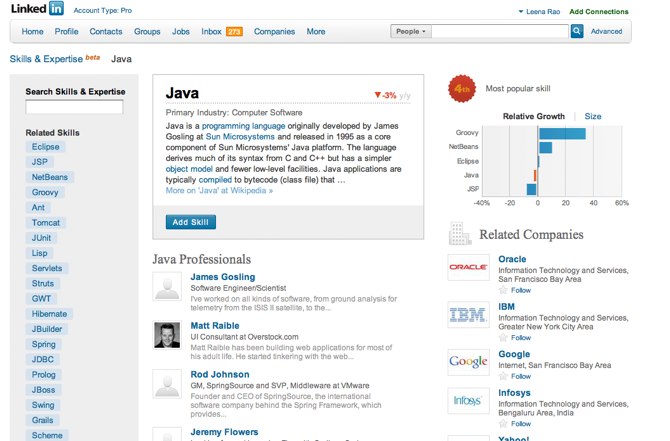Screen dimensions: 670x441
Task: Toggle the Follow star for Google
Action: pos(503,376)
